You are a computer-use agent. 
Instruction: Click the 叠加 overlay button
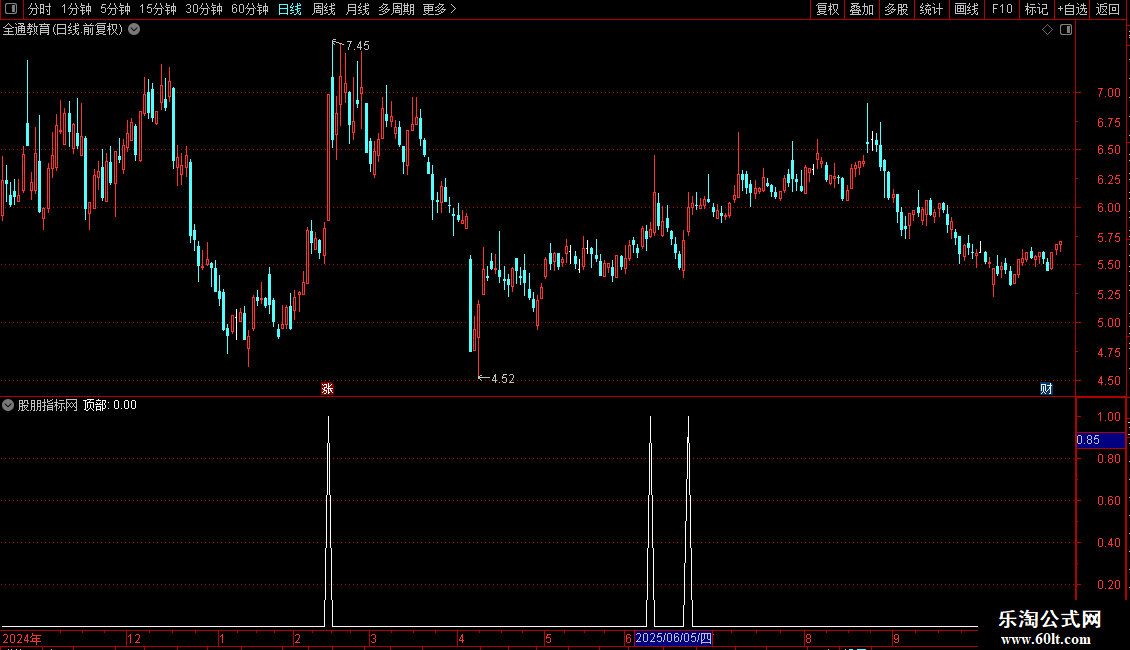861,9
